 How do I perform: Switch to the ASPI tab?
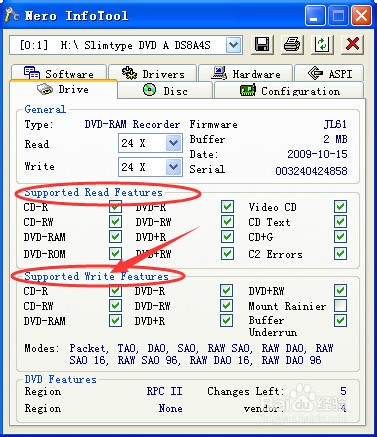(x=329, y=73)
